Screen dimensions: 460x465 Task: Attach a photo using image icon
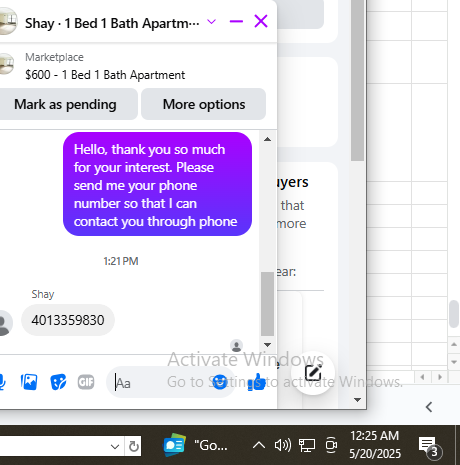29,382
